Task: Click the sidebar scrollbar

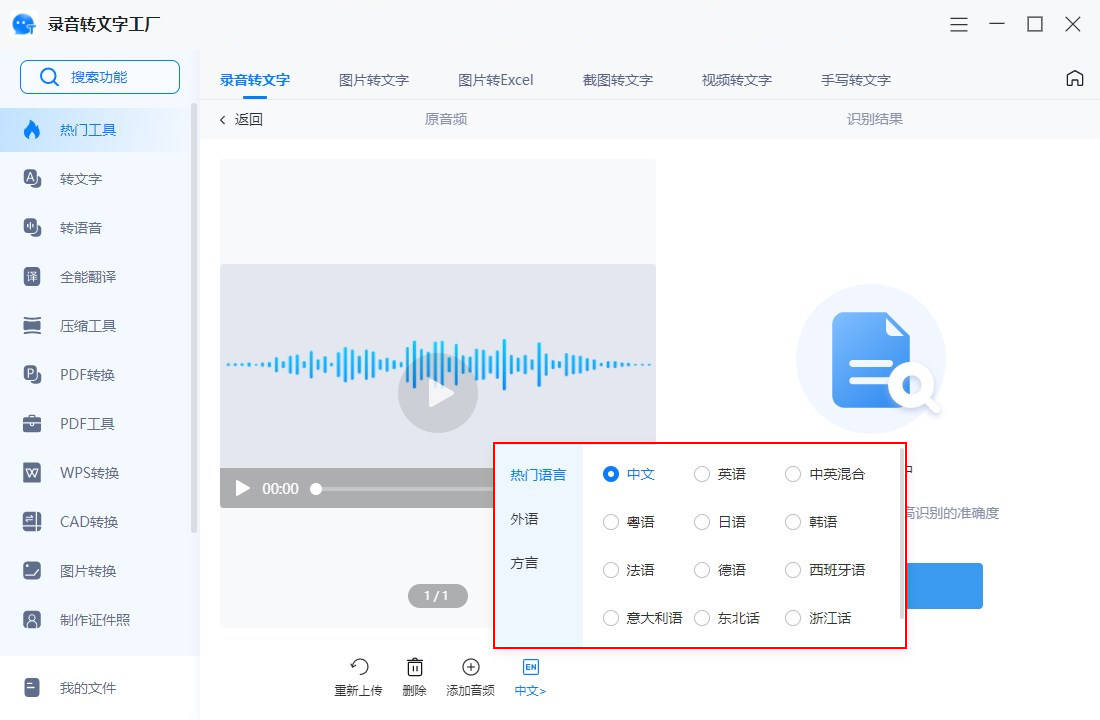Action: coord(194,318)
